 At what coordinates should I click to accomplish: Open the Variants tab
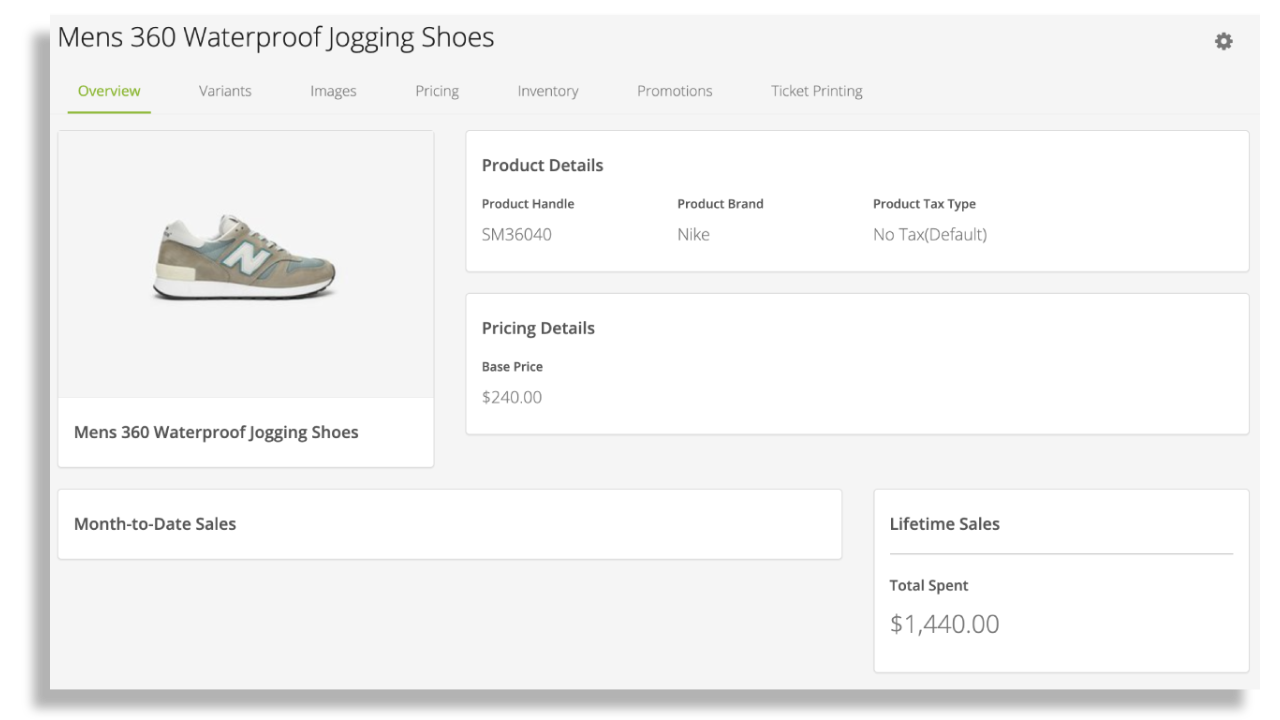[x=225, y=91]
